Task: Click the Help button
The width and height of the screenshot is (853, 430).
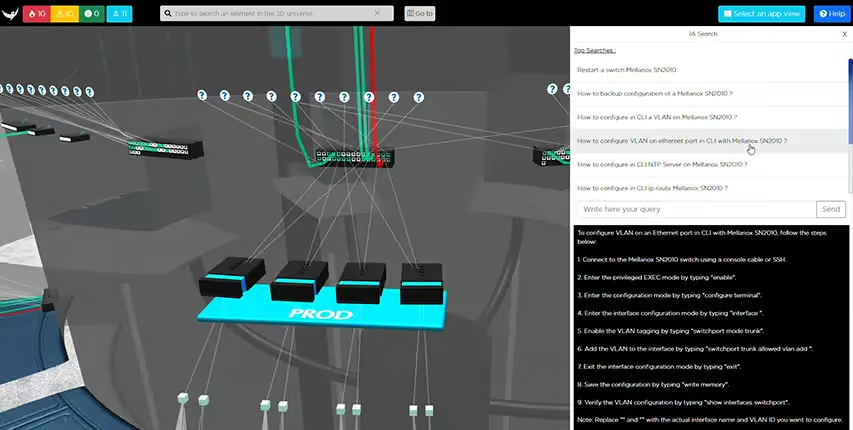Action: point(831,14)
